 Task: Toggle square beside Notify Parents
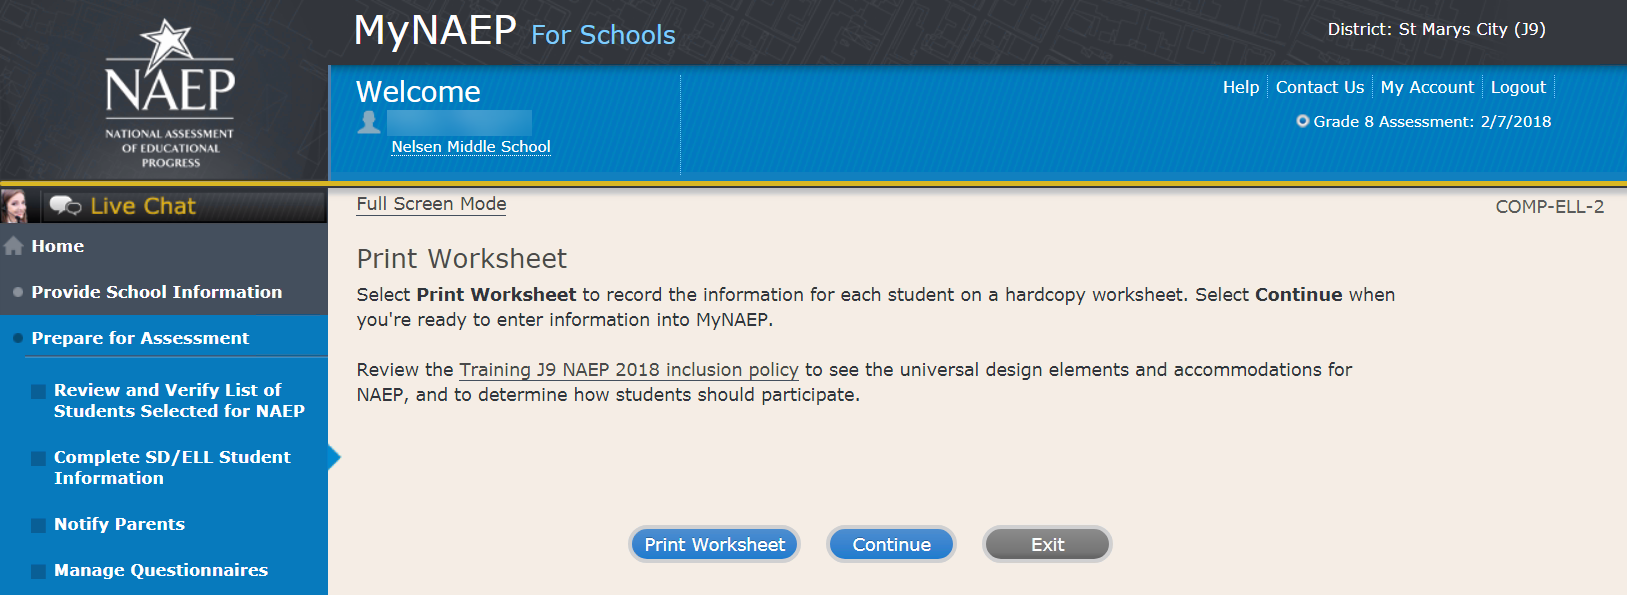(38, 525)
